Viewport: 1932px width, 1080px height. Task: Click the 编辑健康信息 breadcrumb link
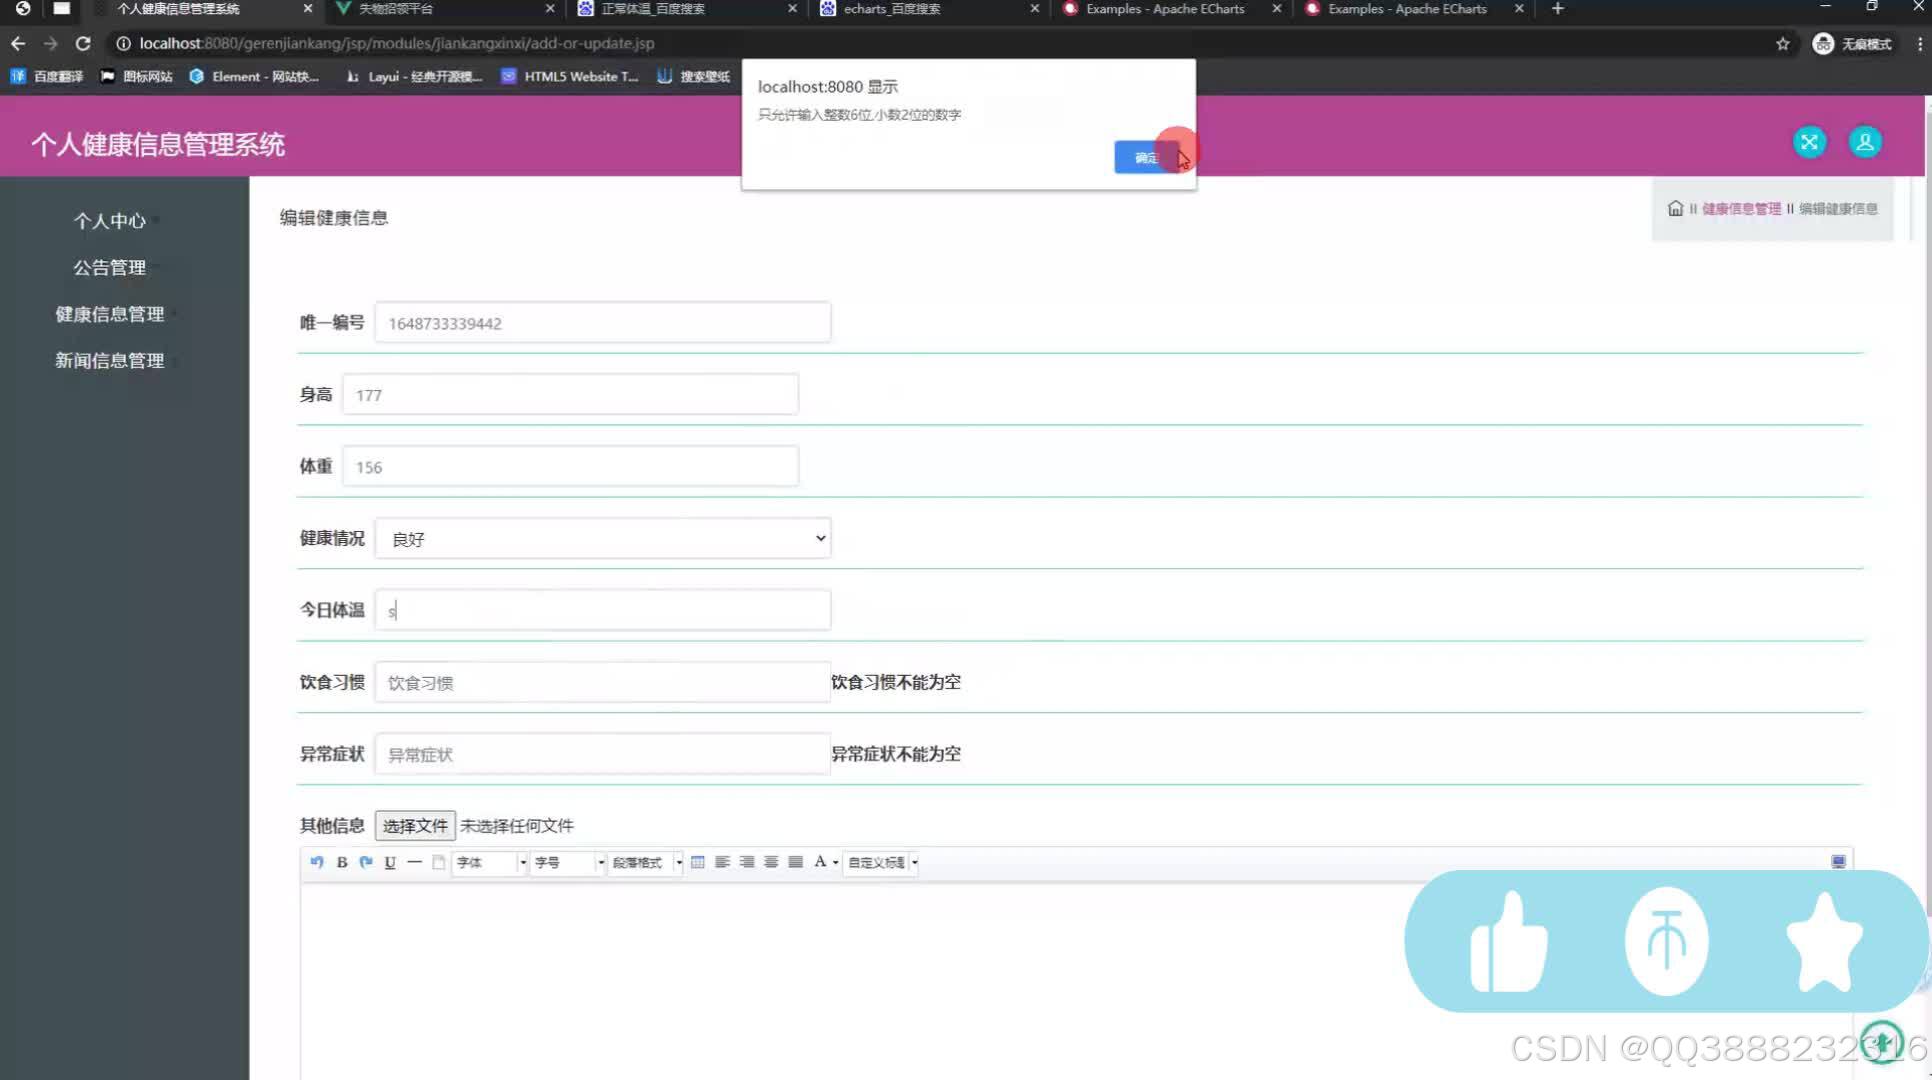point(1838,209)
